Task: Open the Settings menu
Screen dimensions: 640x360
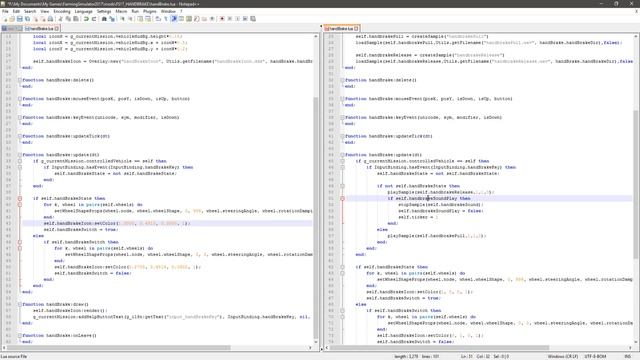Action: click(104, 11)
